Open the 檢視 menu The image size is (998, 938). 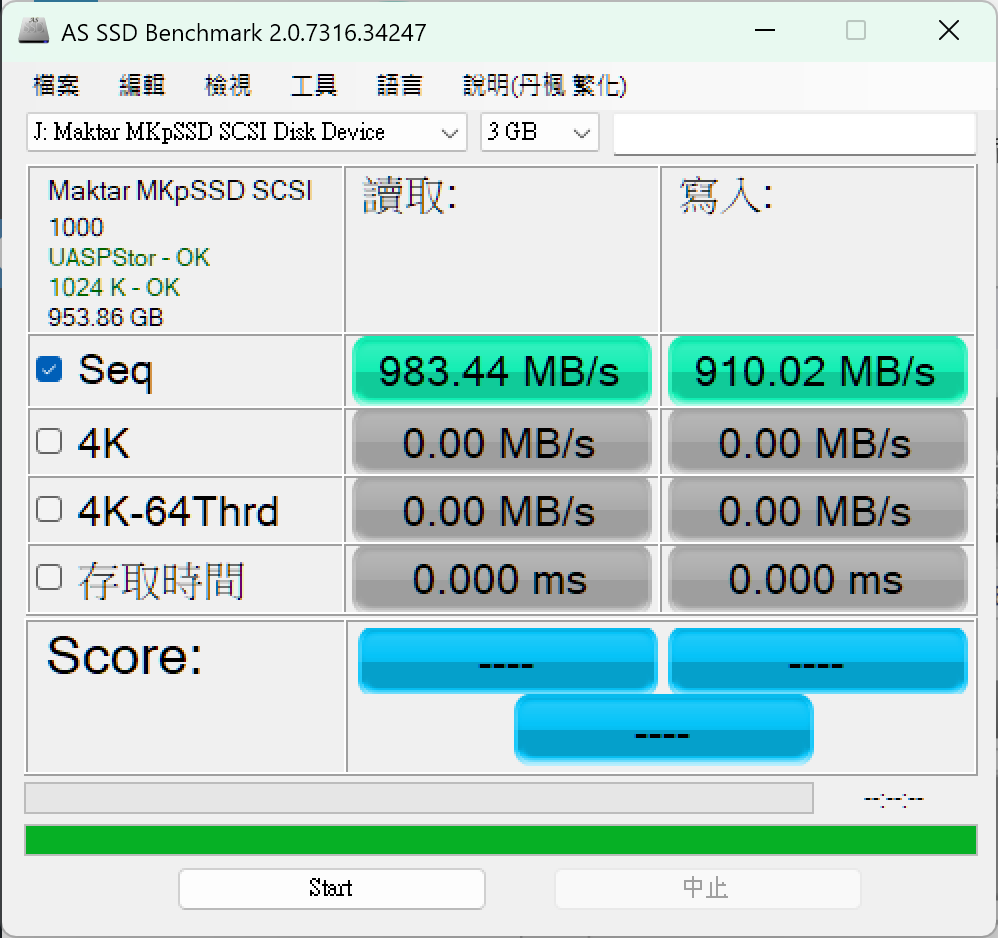point(228,86)
